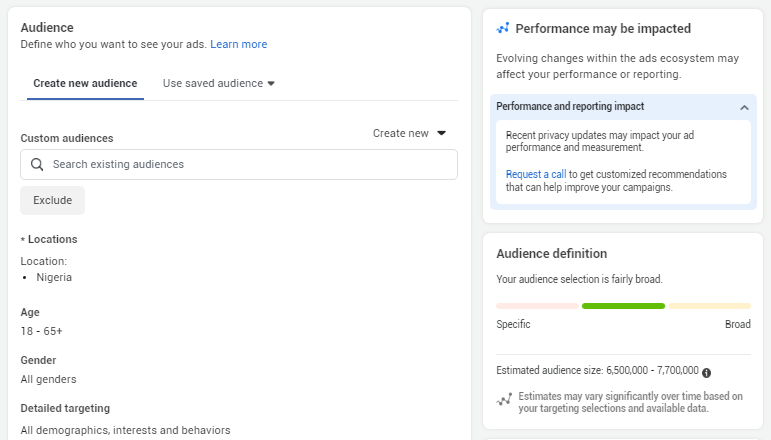
Task: Open the Use saved audience dropdown arrow
Action: click(271, 84)
